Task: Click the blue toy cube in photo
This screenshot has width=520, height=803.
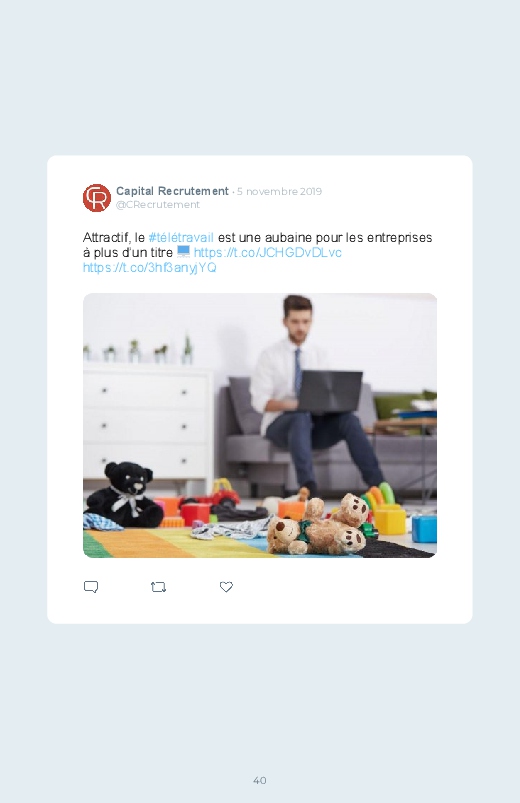Action: point(424,528)
